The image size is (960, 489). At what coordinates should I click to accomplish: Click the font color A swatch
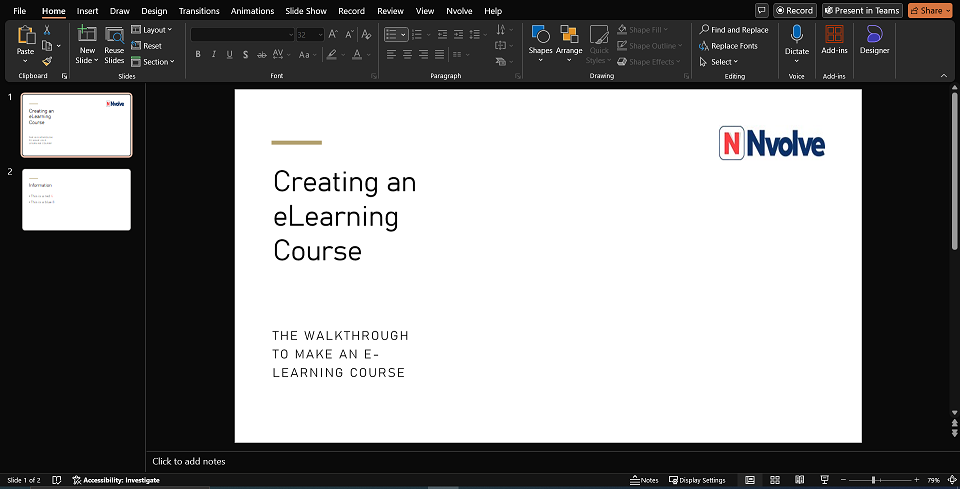357,54
